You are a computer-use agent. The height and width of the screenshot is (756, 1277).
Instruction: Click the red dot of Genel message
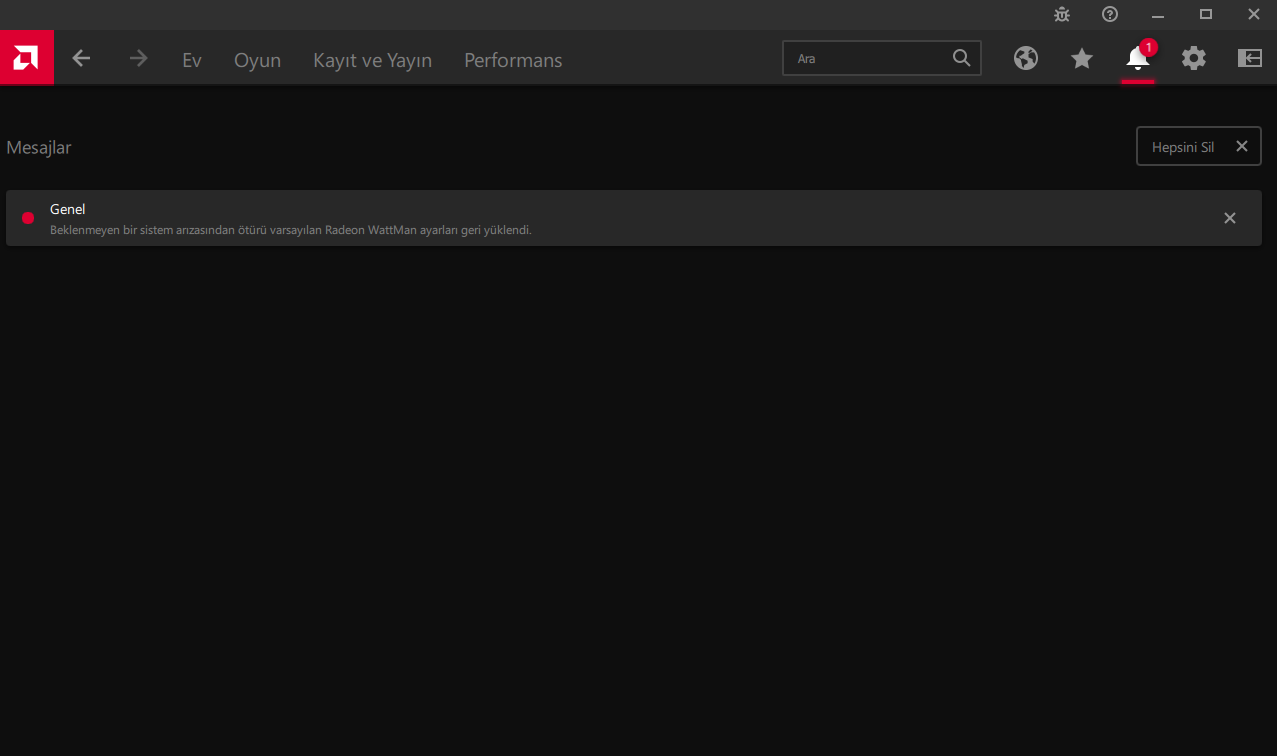[28, 218]
